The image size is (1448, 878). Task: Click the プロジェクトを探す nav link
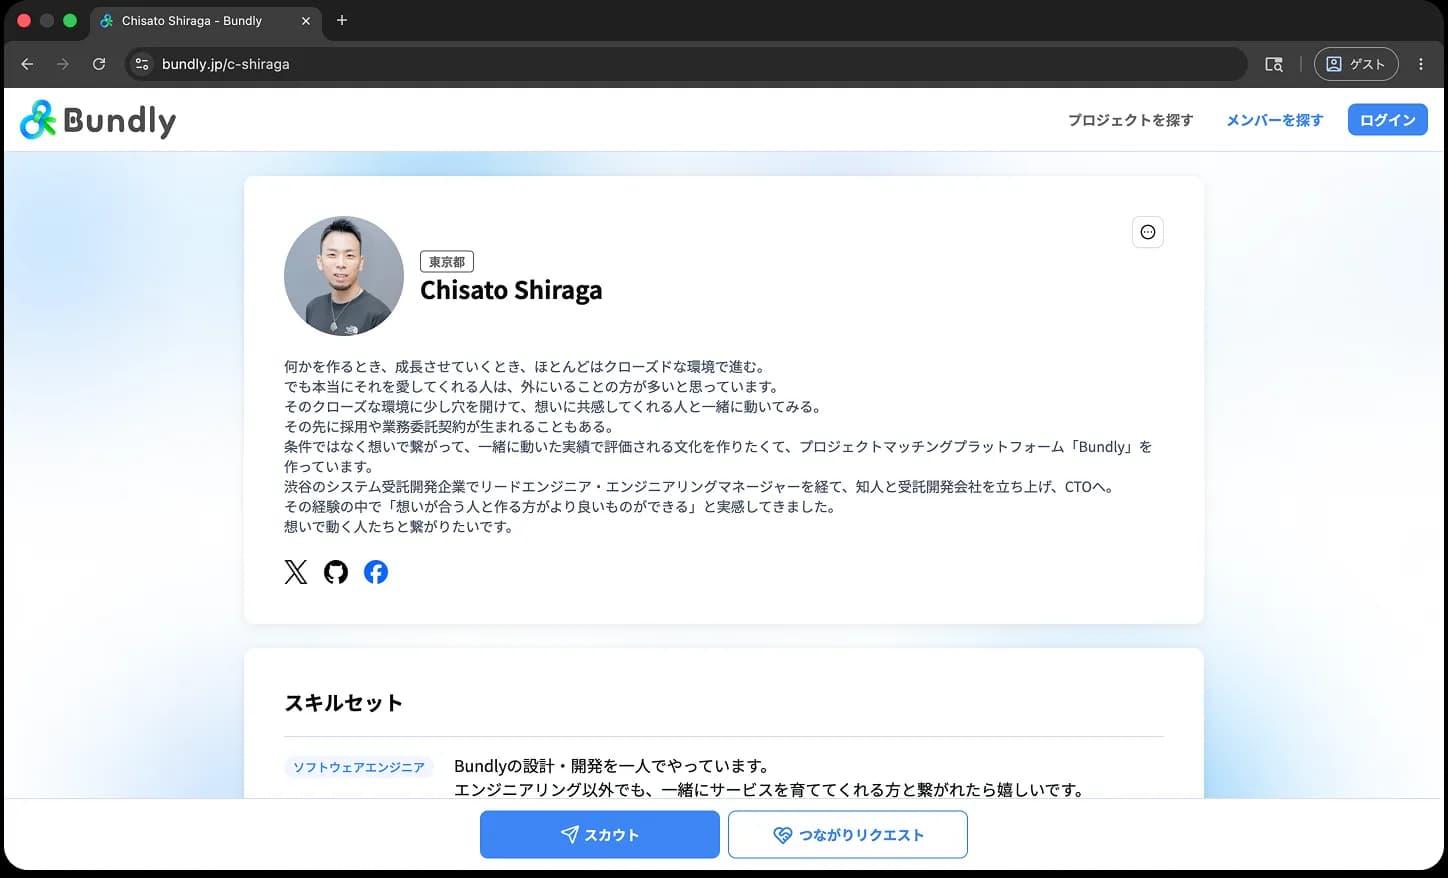pyautogui.click(x=1131, y=120)
